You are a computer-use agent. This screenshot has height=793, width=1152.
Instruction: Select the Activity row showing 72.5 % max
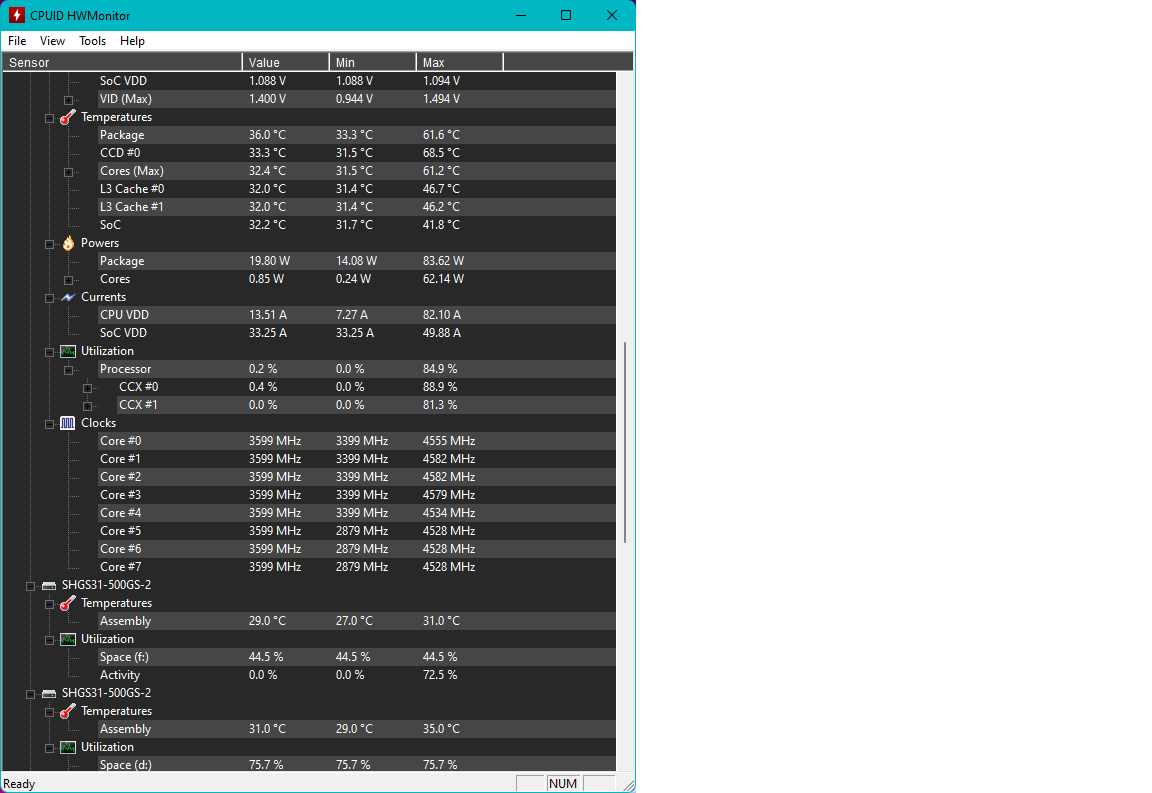[x=357, y=675]
